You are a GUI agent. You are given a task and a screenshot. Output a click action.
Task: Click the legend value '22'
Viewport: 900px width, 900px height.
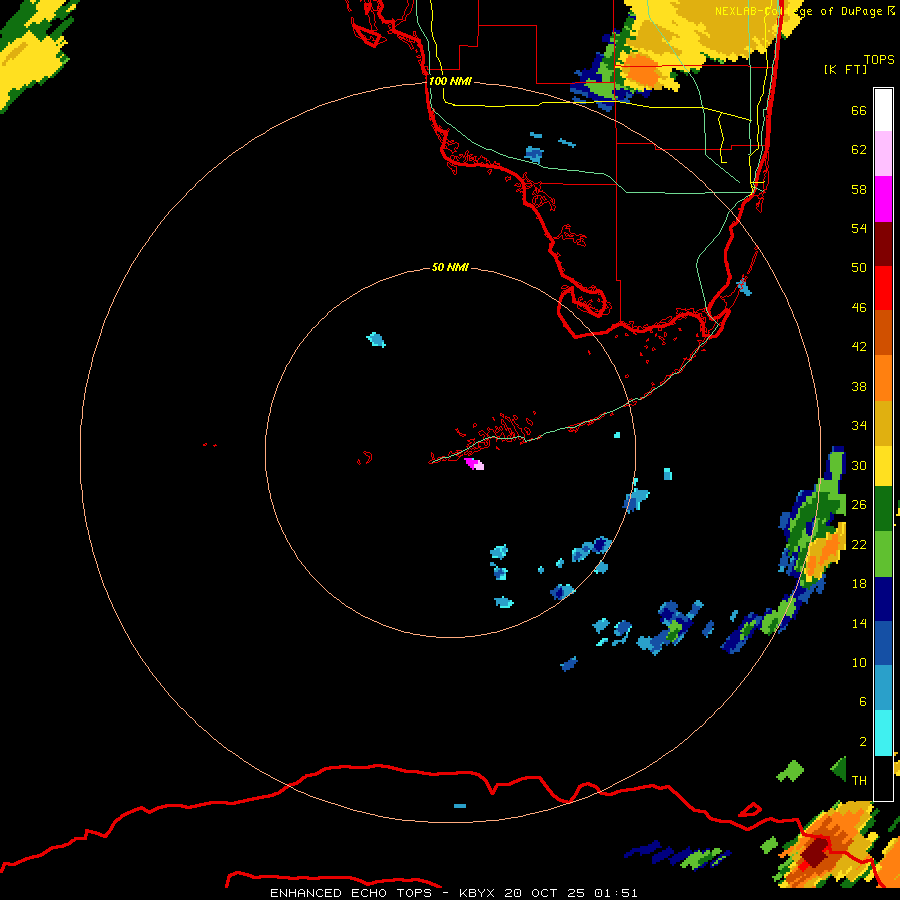click(859, 544)
